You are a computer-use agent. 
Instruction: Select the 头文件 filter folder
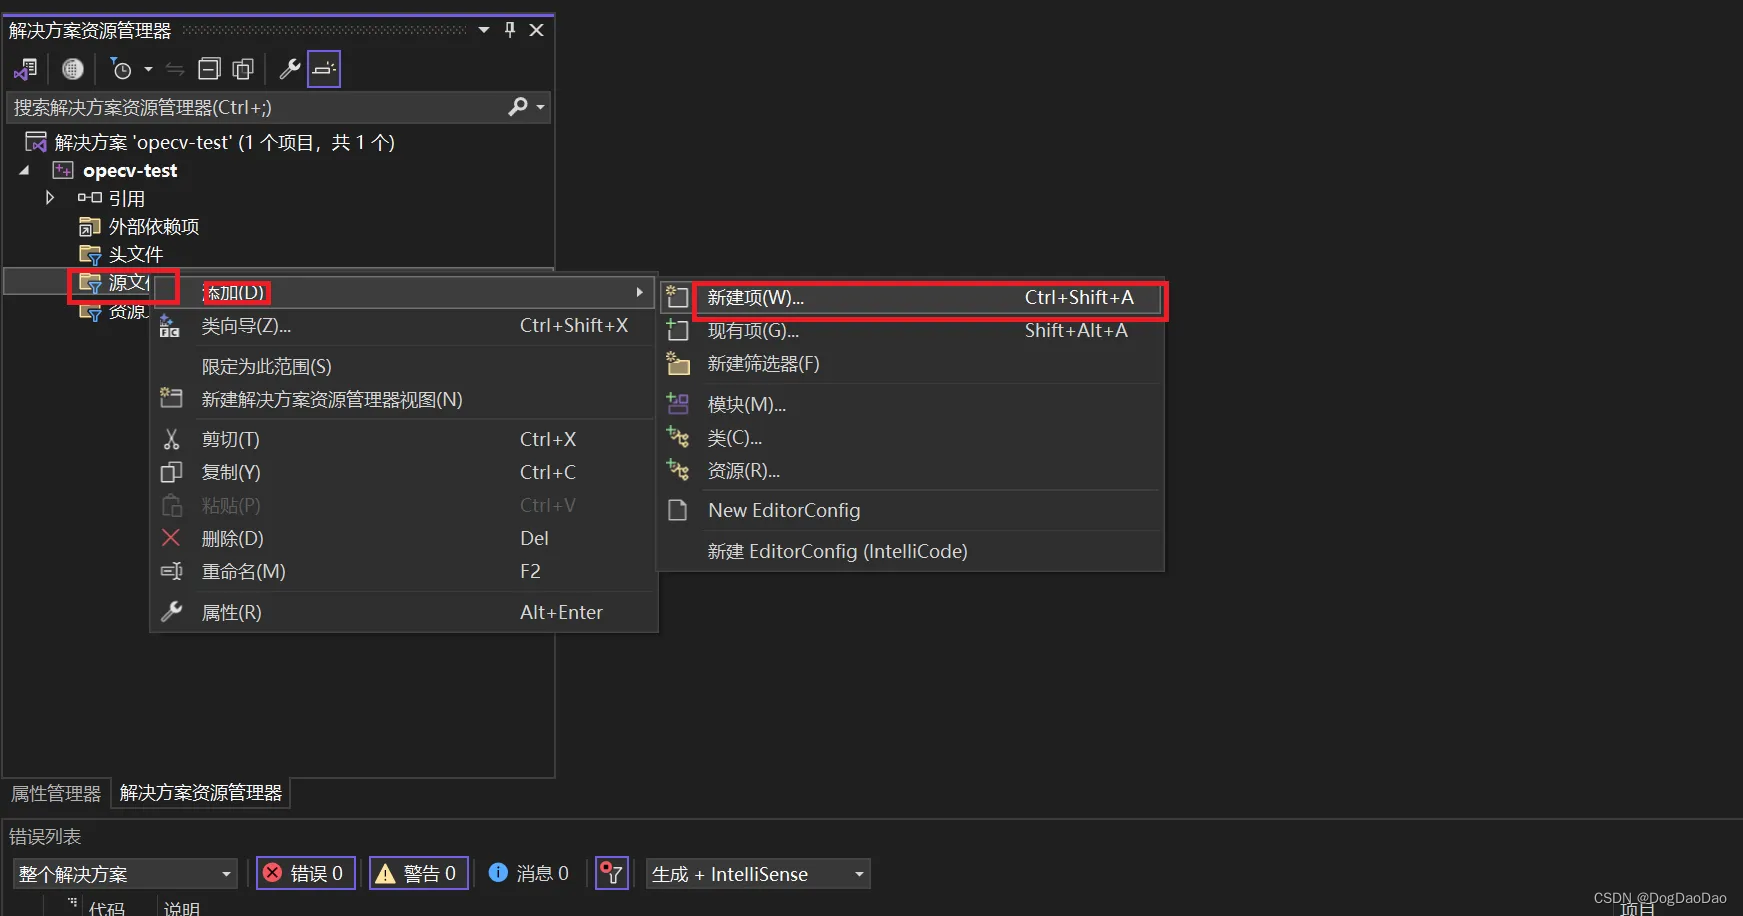(x=136, y=255)
